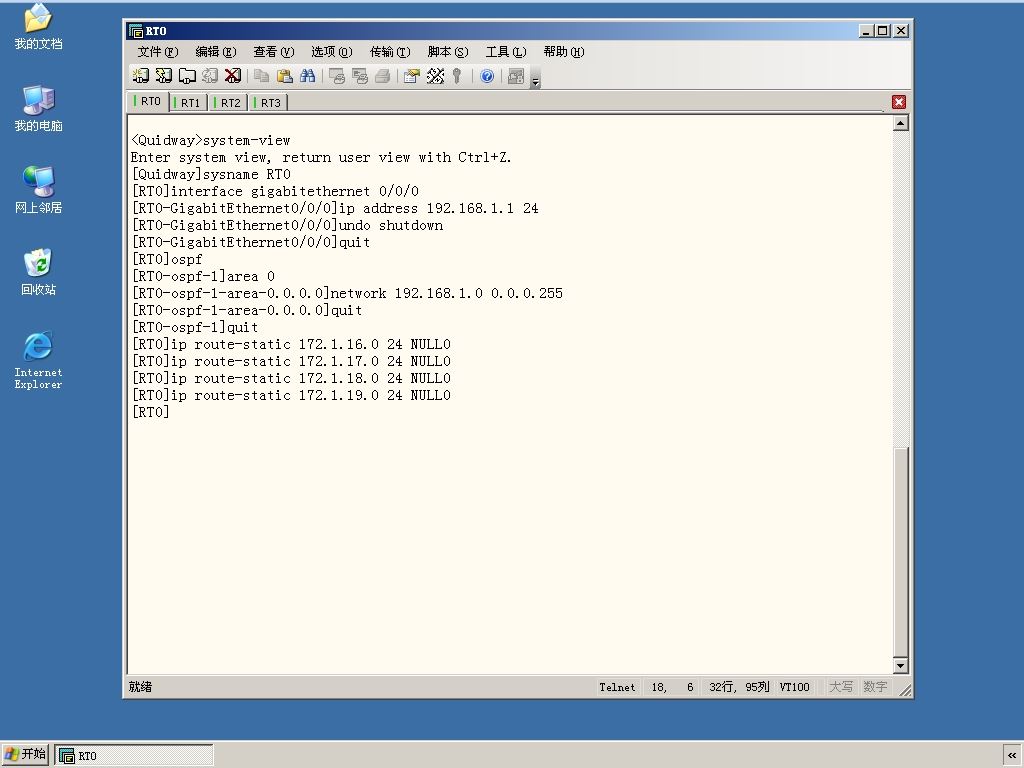Expand the toolbar options overflow arrow

(x=536, y=77)
